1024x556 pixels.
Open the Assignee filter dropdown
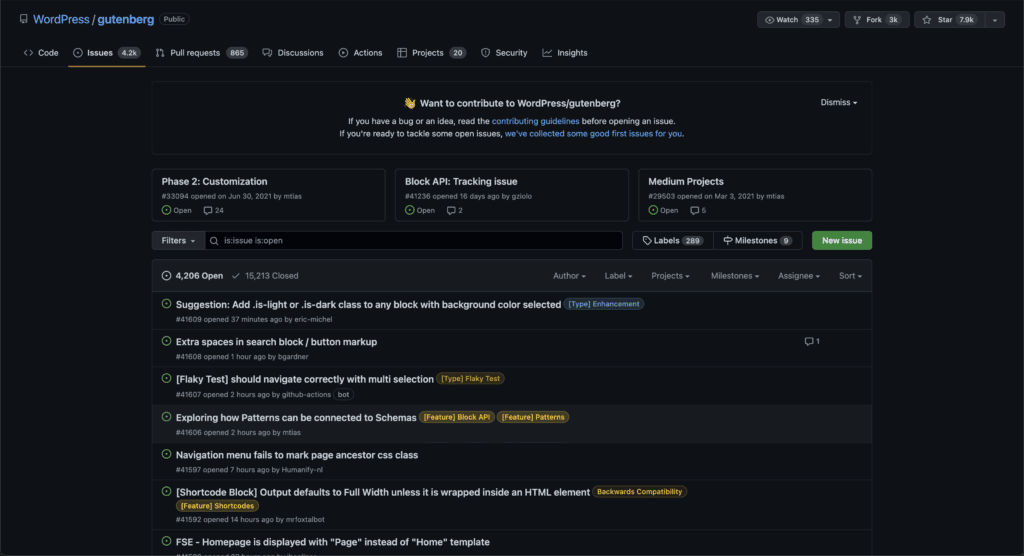point(799,276)
